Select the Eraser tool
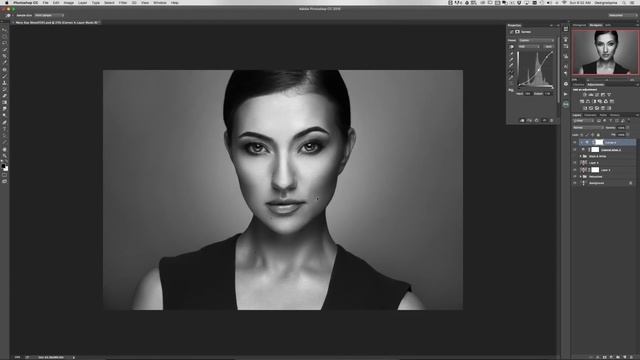This screenshot has width=640, height=360. (4, 96)
